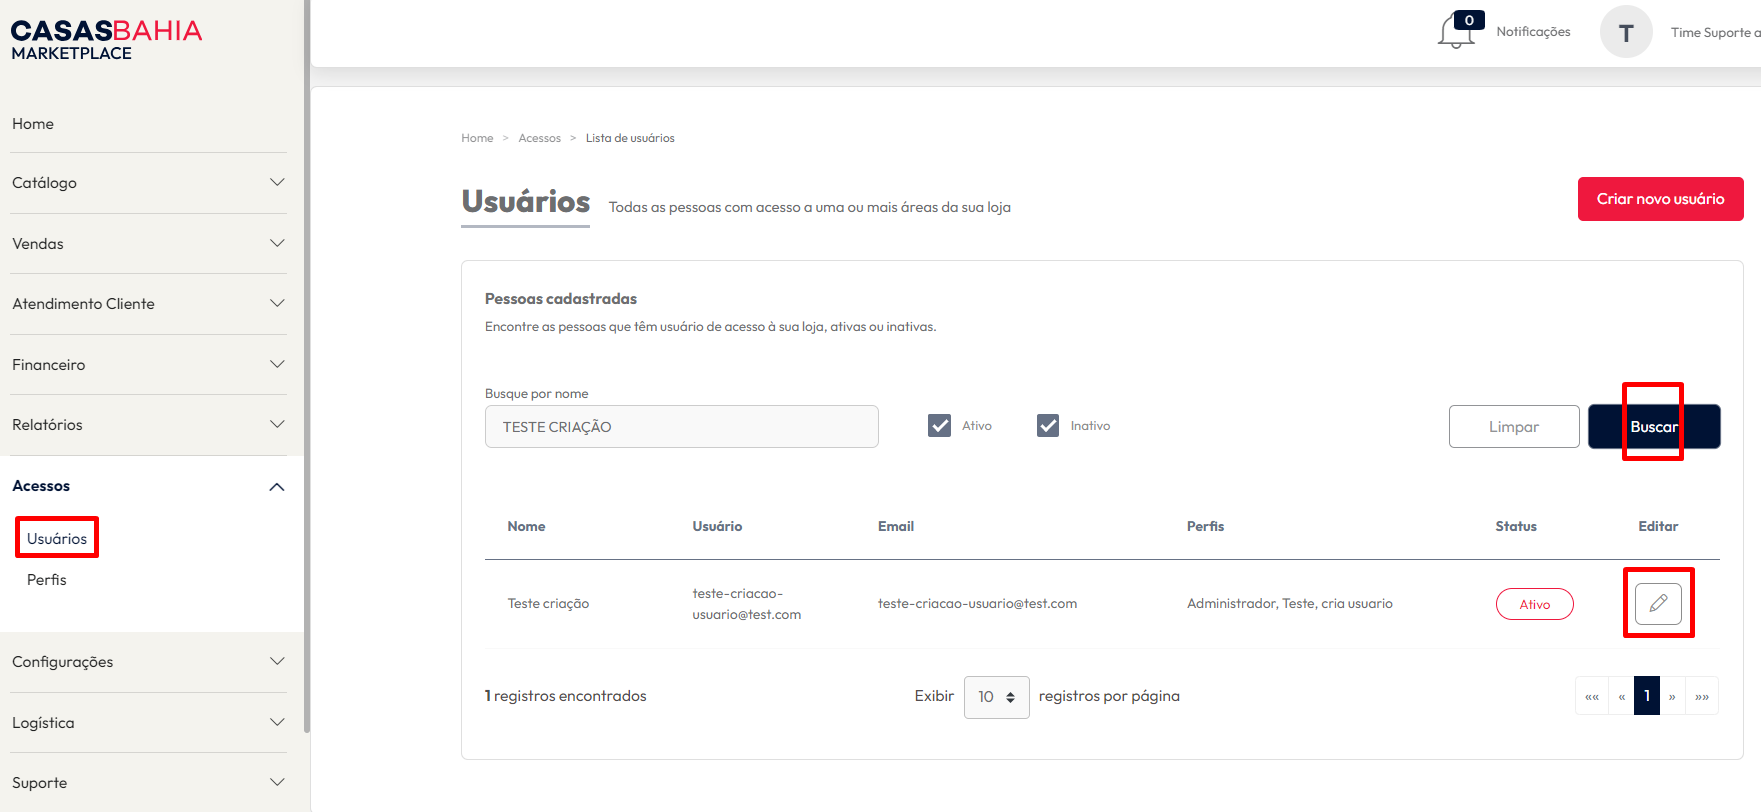The width and height of the screenshot is (1761, 812).
Task: Click the sidebar vertical scrollbar
Action: point(307,366)
